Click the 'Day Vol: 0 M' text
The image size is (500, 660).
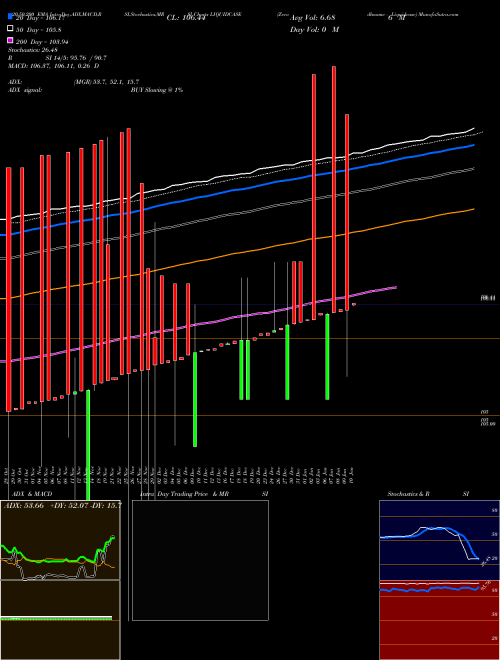coord(314,30)
